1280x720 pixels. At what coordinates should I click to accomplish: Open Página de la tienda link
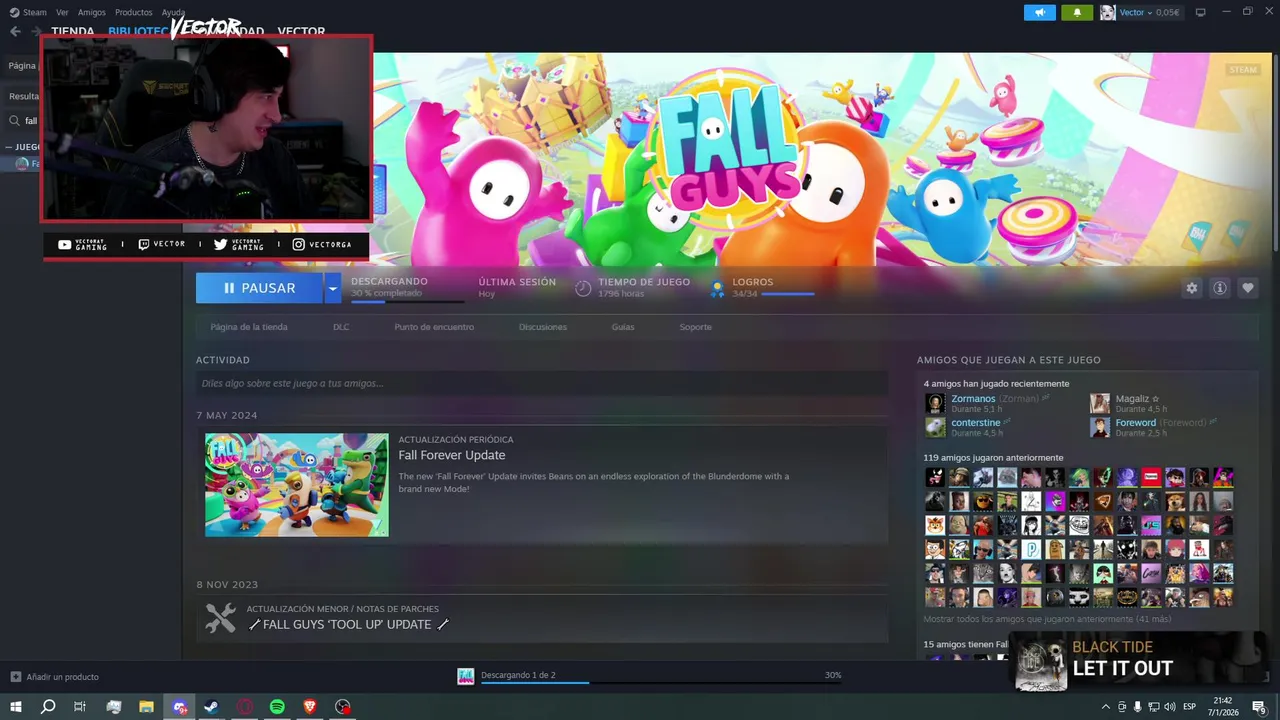249,327
